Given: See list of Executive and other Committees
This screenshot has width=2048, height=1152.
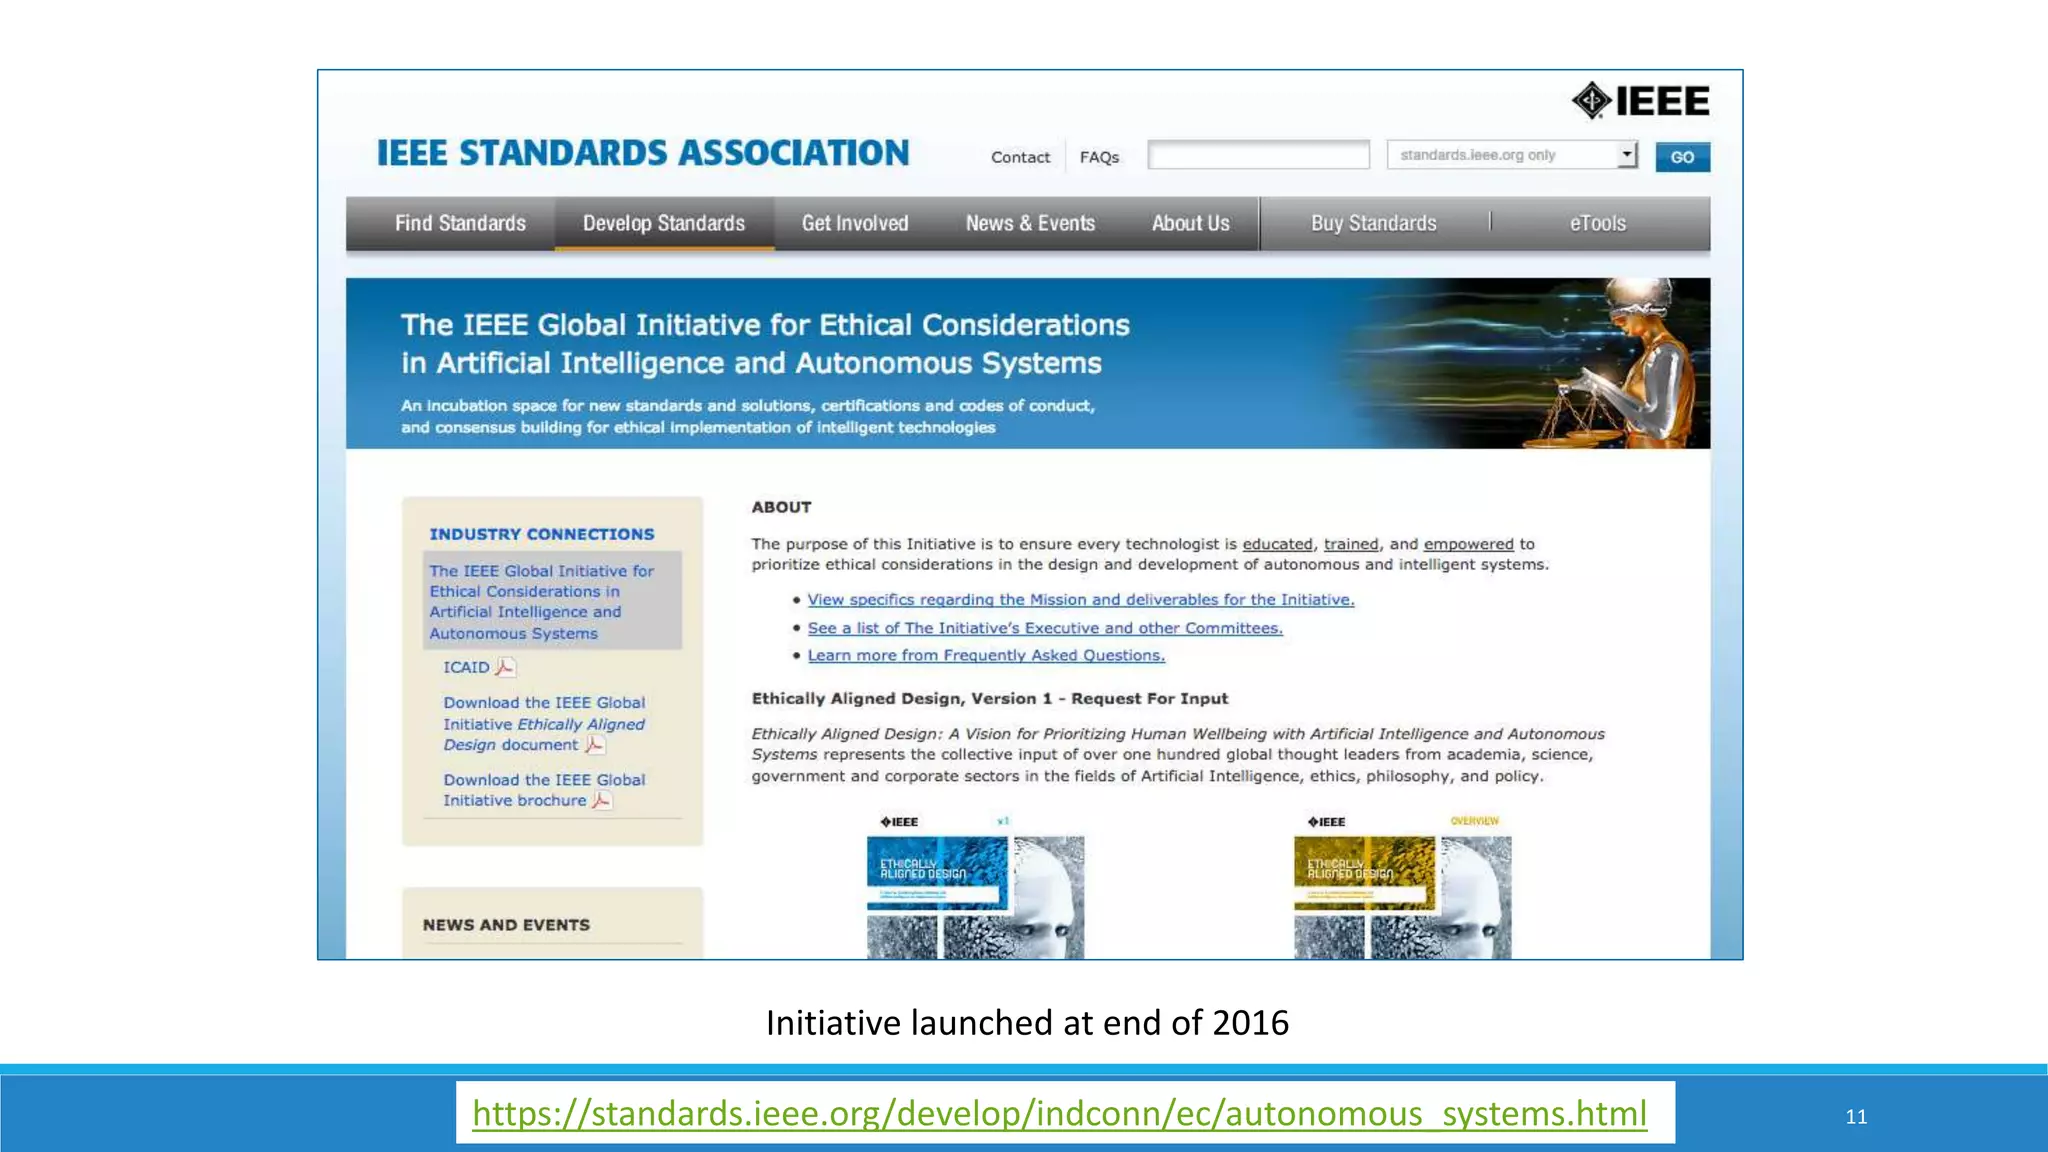Looking at the screenshot, I should pyautogui.click(x=1045, y=628).
